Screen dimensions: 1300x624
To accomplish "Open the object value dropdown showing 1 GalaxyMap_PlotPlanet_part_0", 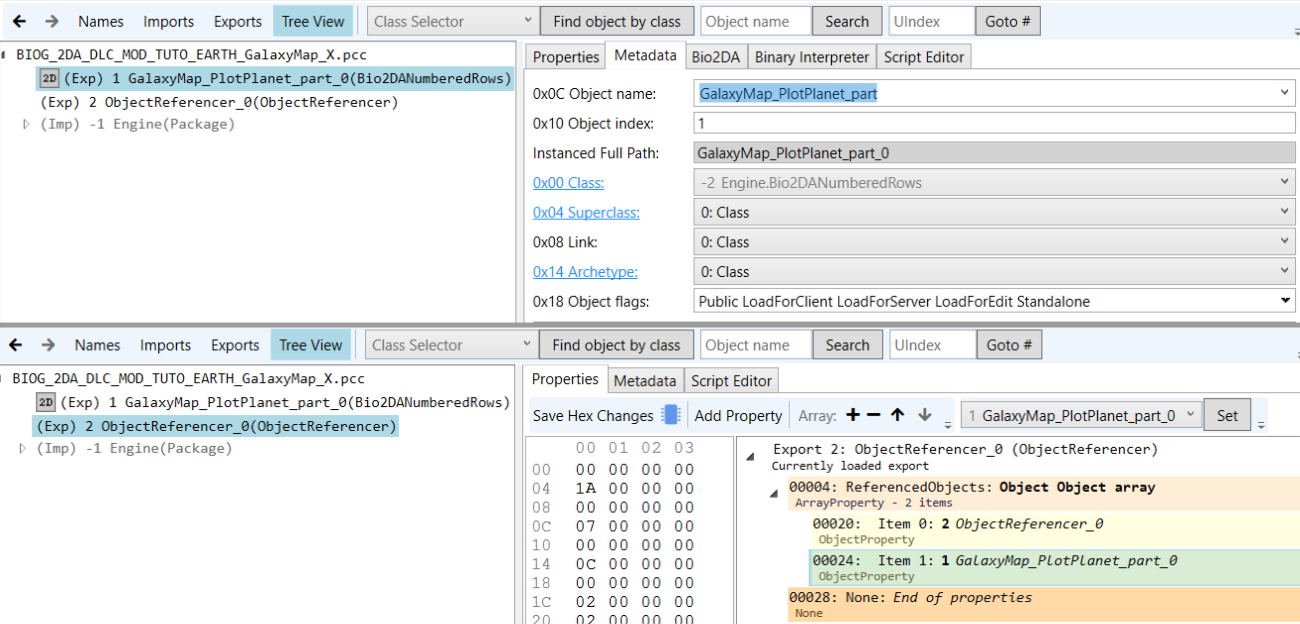I will click(x=1081, y=415).
